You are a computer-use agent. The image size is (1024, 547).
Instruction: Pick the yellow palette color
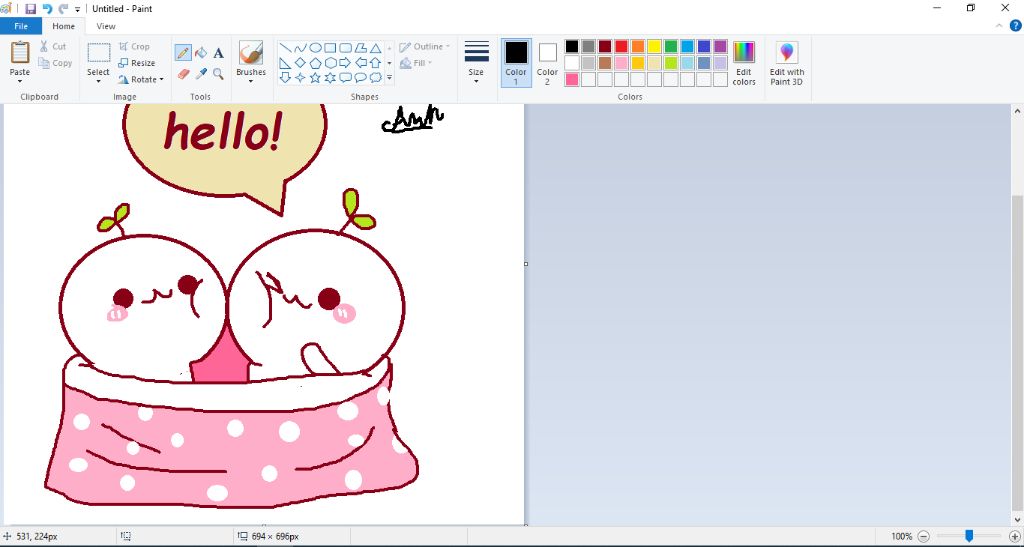pyautogui.click(x=654, y=46)
